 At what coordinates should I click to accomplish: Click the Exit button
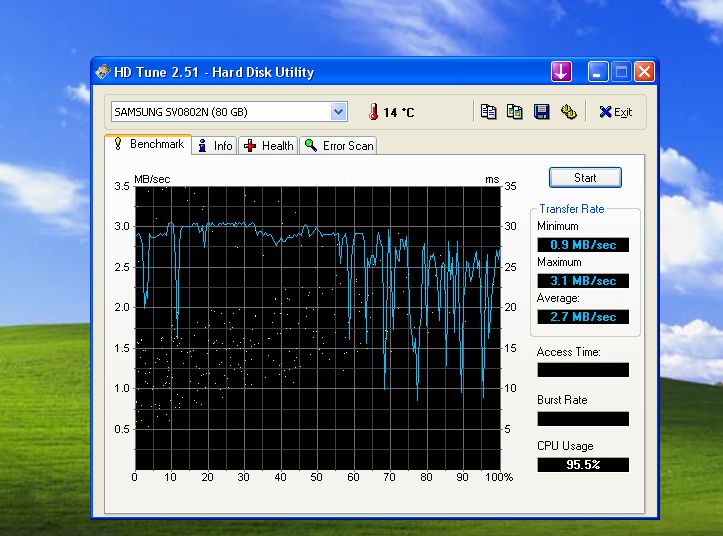[x=616, y=112]
